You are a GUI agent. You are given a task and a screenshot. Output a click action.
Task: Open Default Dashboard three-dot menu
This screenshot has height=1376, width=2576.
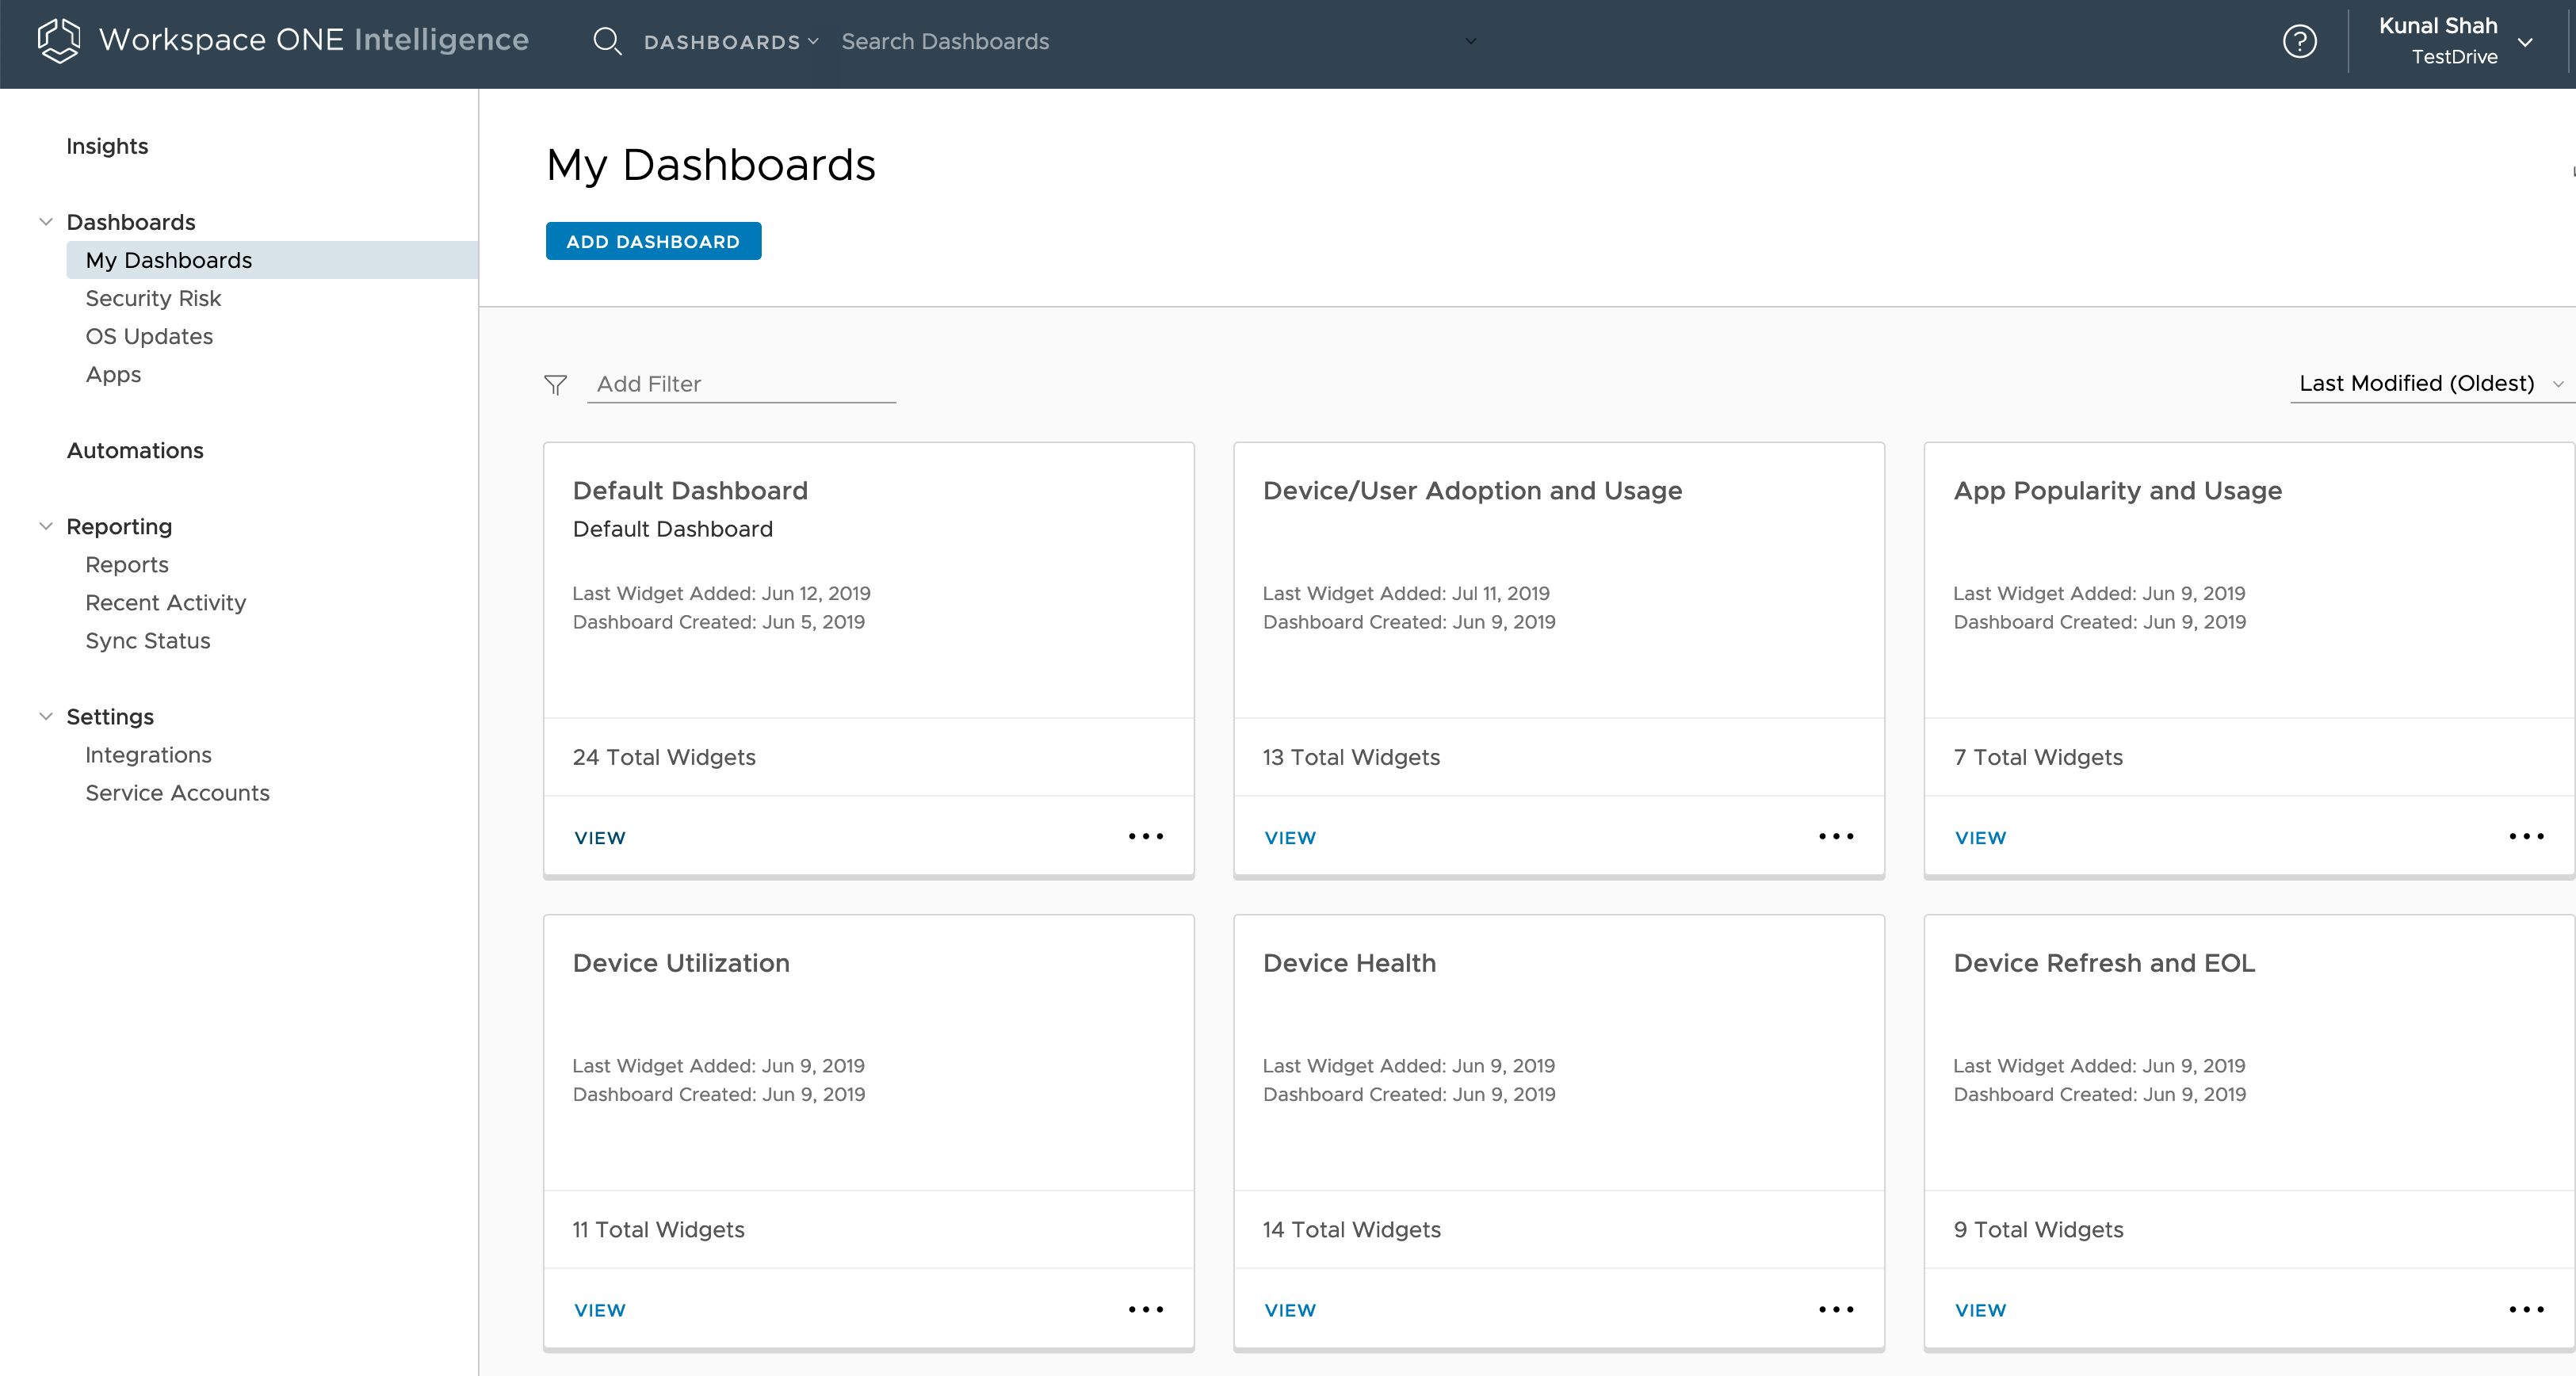tap(1145, 836)
